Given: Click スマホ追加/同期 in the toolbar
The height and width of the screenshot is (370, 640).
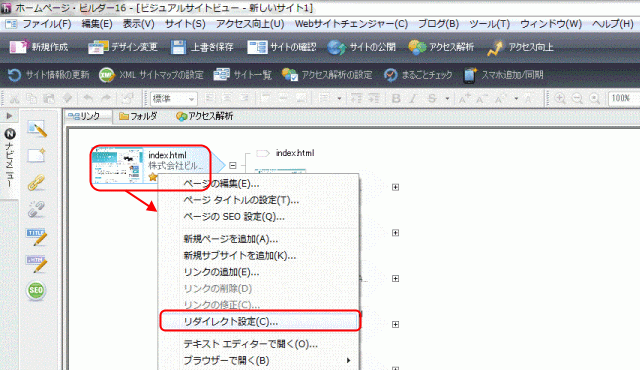Looking at the screenshot, I should click(504, 75).
